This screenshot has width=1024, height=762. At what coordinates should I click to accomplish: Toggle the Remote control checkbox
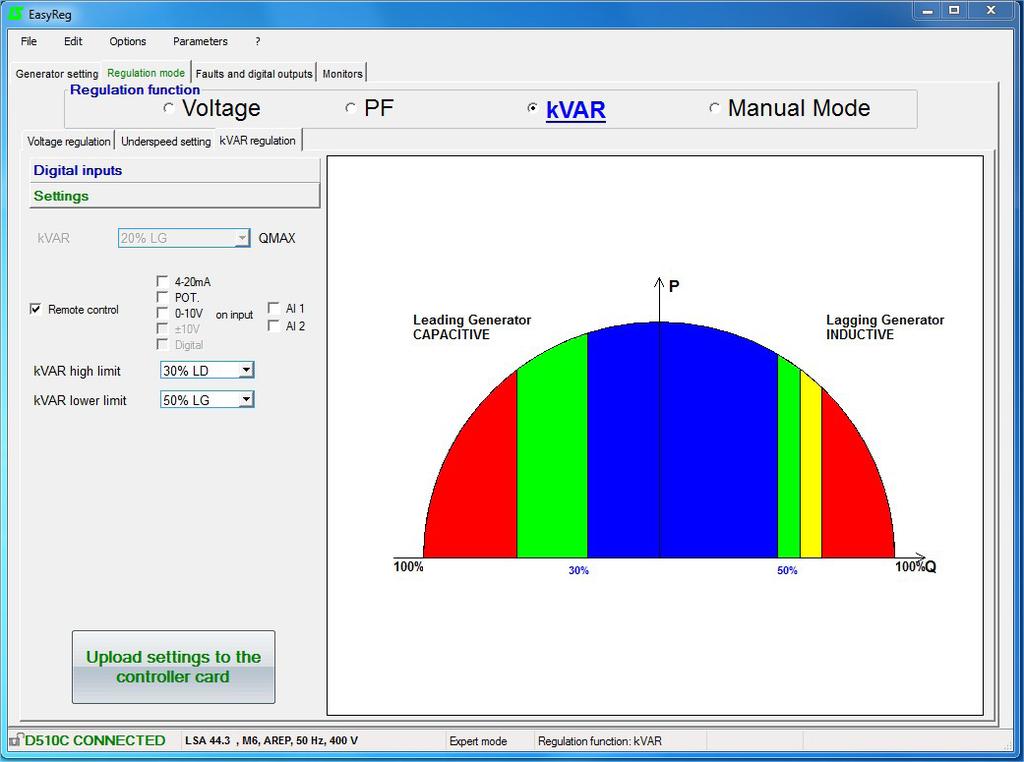[x=36, y=309]
